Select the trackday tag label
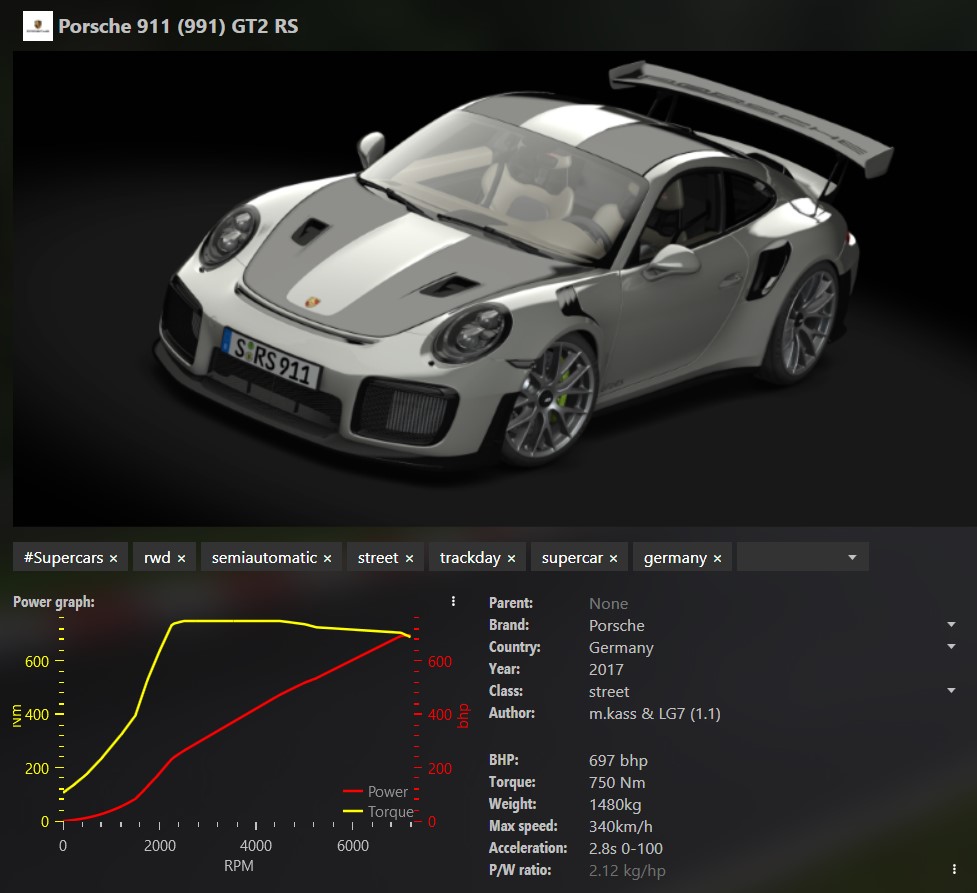Viewport: 977px width, 893px height. (470, 557)
